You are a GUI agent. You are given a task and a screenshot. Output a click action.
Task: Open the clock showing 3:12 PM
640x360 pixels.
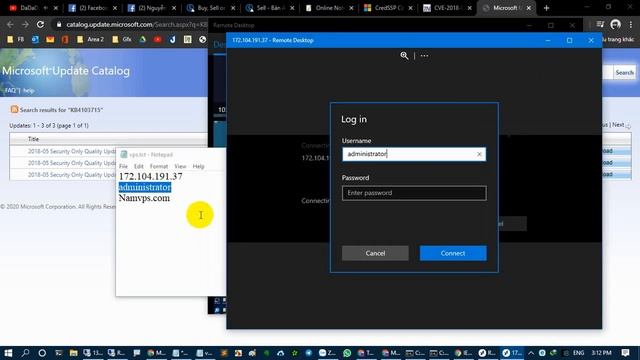[601, 353]
